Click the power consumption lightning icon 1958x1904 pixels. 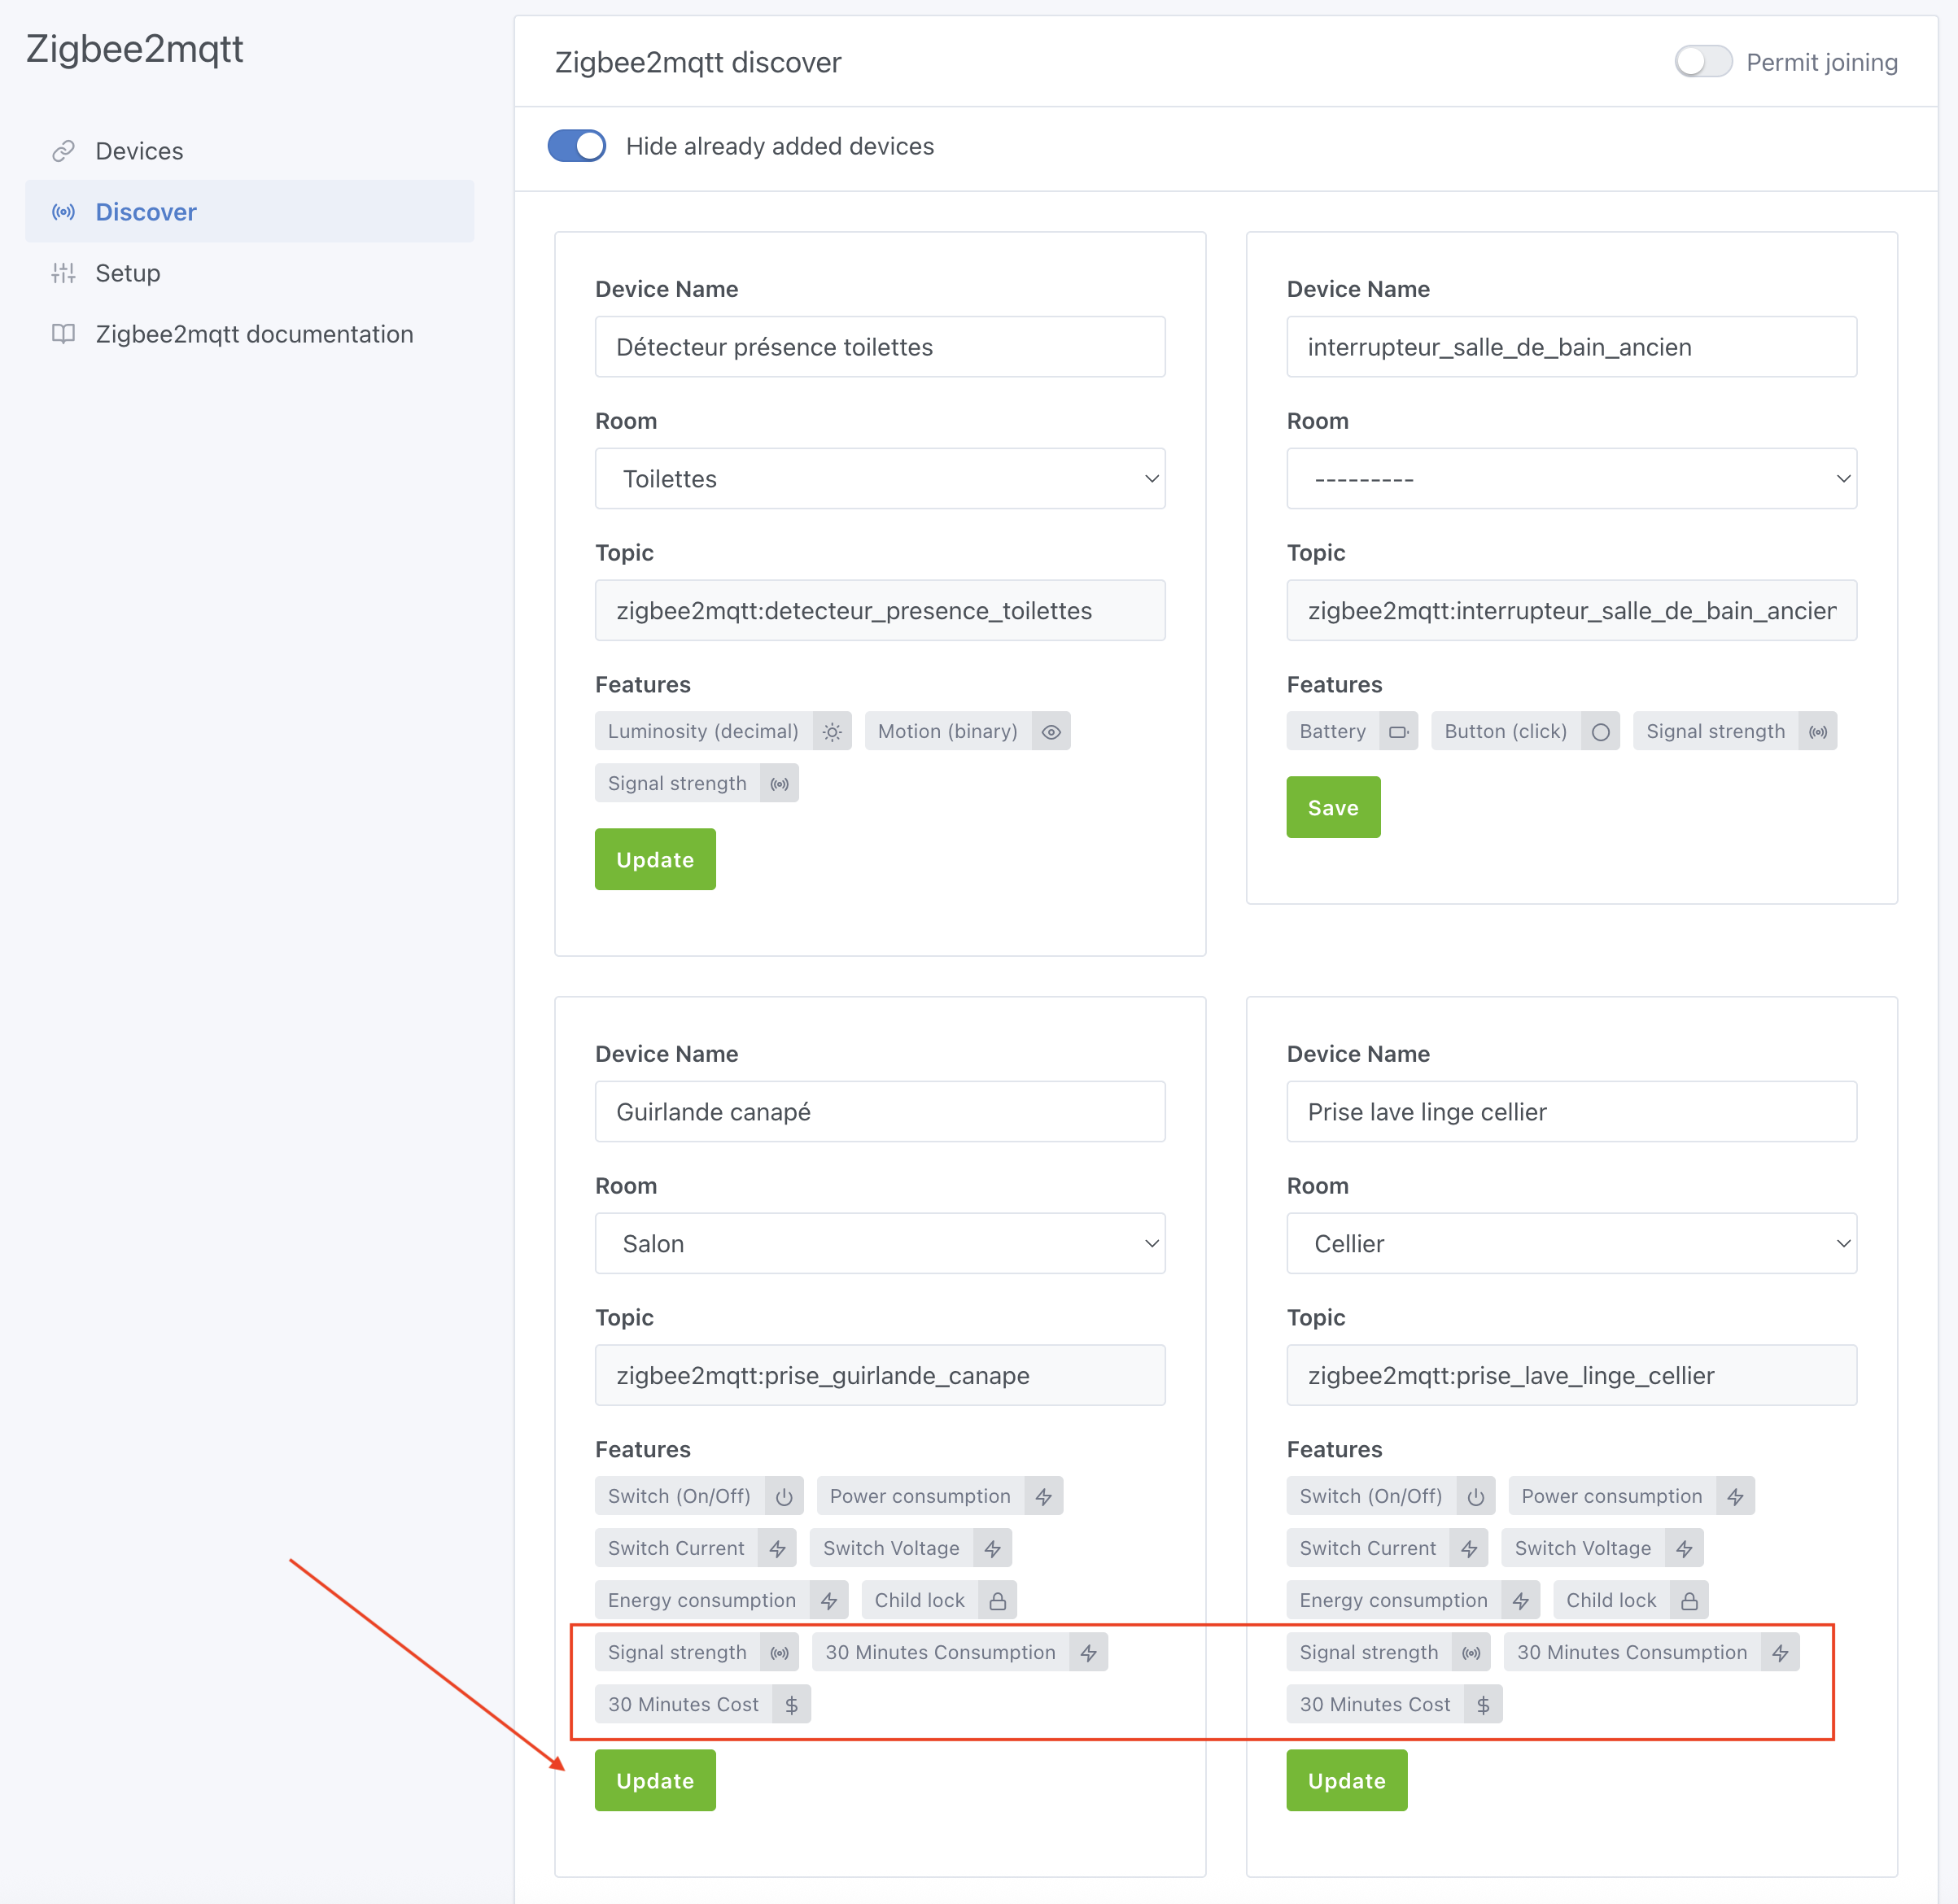(x=1044, y=1495)
